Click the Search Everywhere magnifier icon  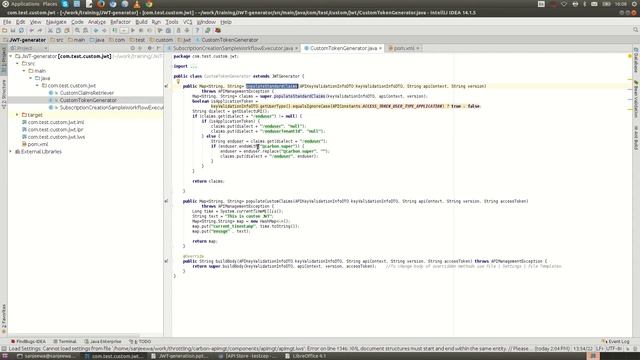(636, 30)
